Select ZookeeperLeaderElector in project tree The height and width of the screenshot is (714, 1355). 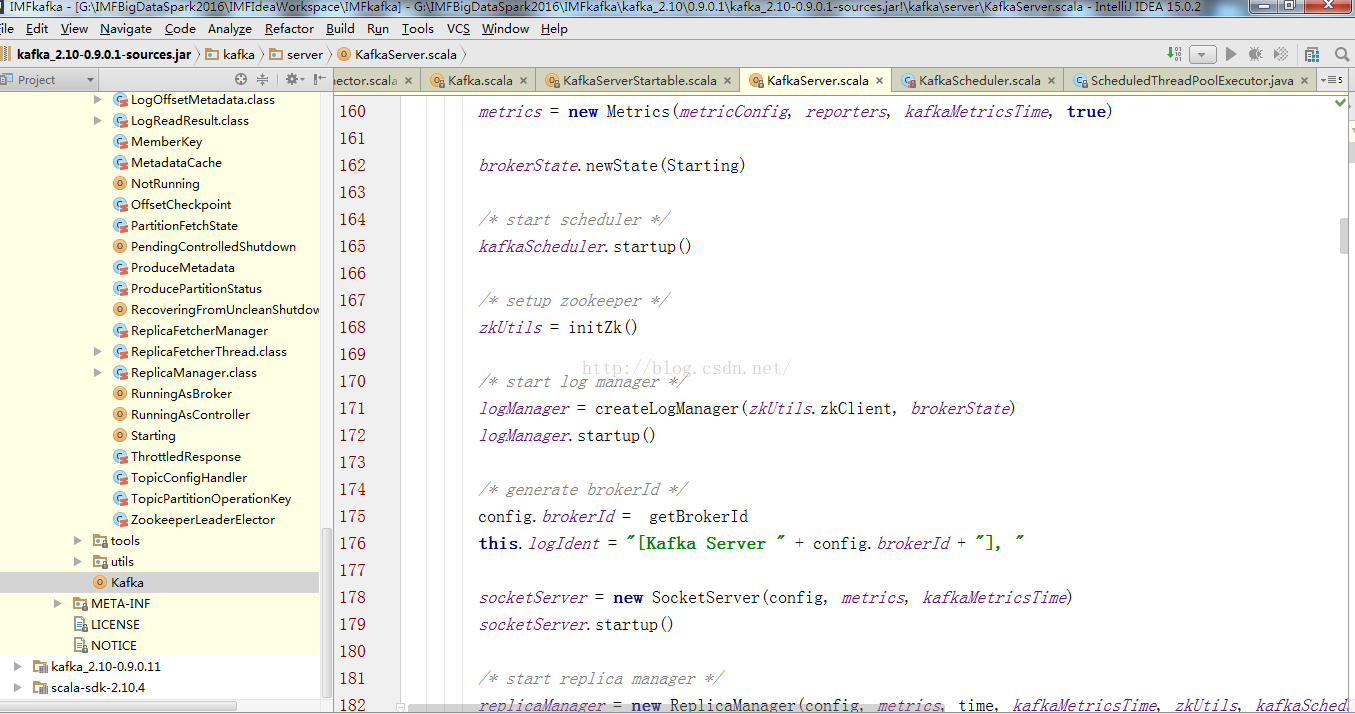203,520
